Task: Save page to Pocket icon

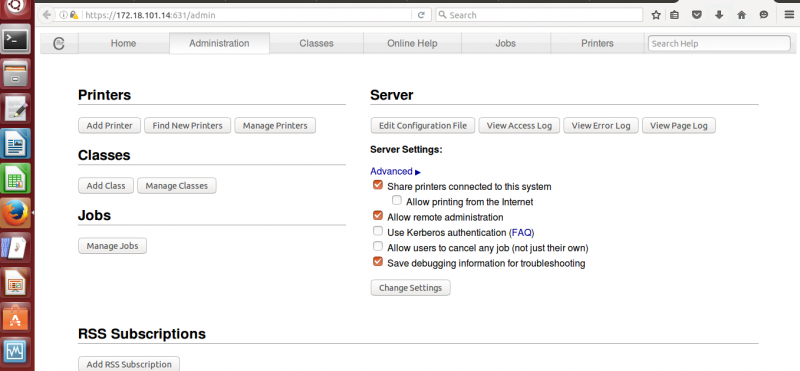Action: [697, 15]
